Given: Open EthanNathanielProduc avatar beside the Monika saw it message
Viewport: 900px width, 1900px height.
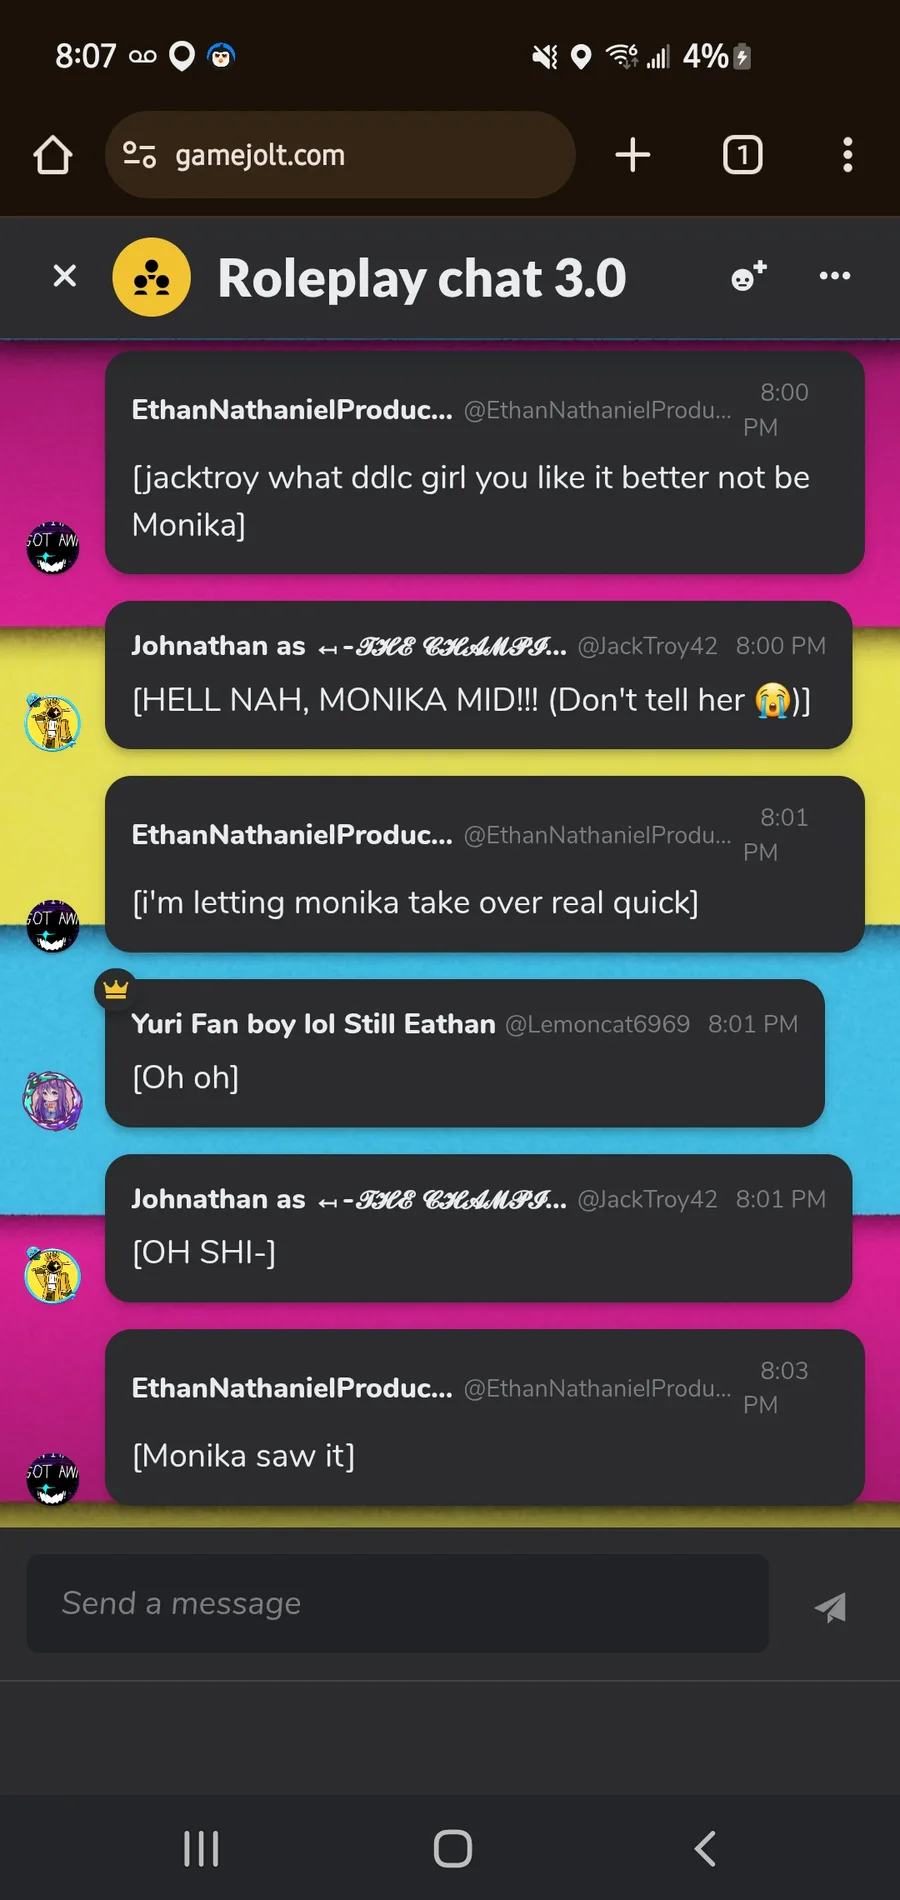Looking at the screenshot, I should click(x=53, y=1478).
